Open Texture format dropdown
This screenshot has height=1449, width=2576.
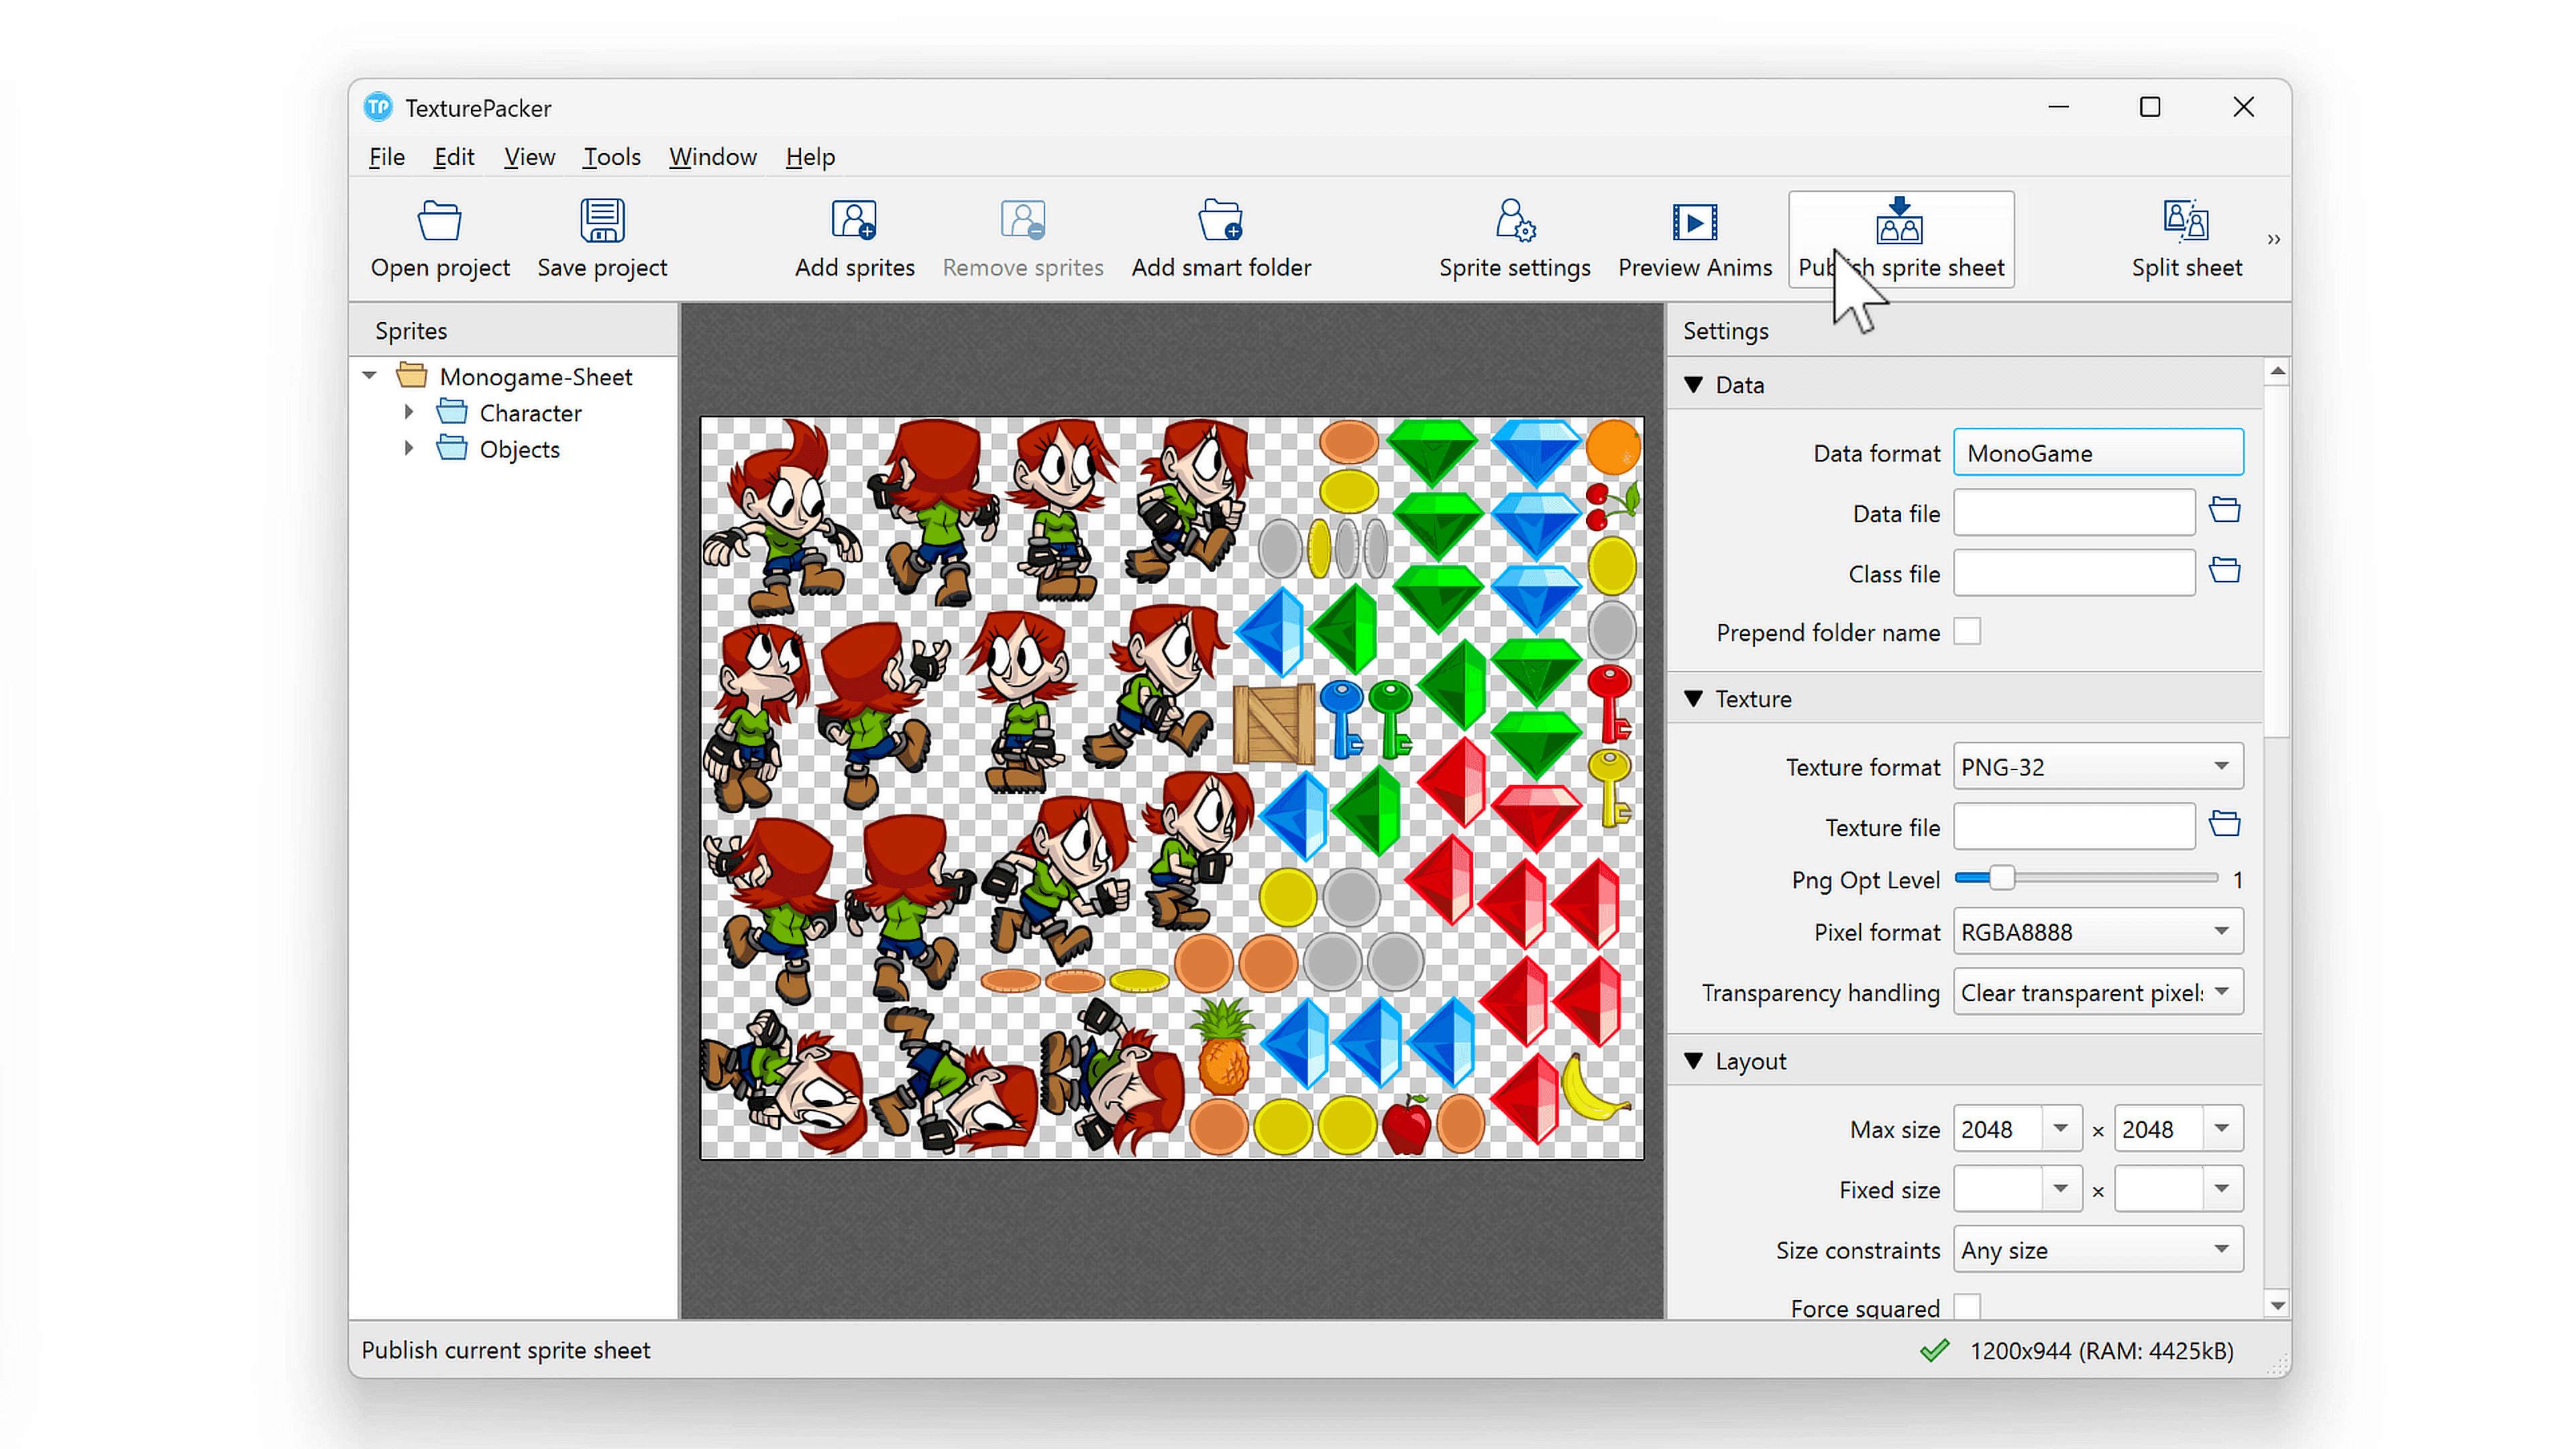coord(2097,767)
